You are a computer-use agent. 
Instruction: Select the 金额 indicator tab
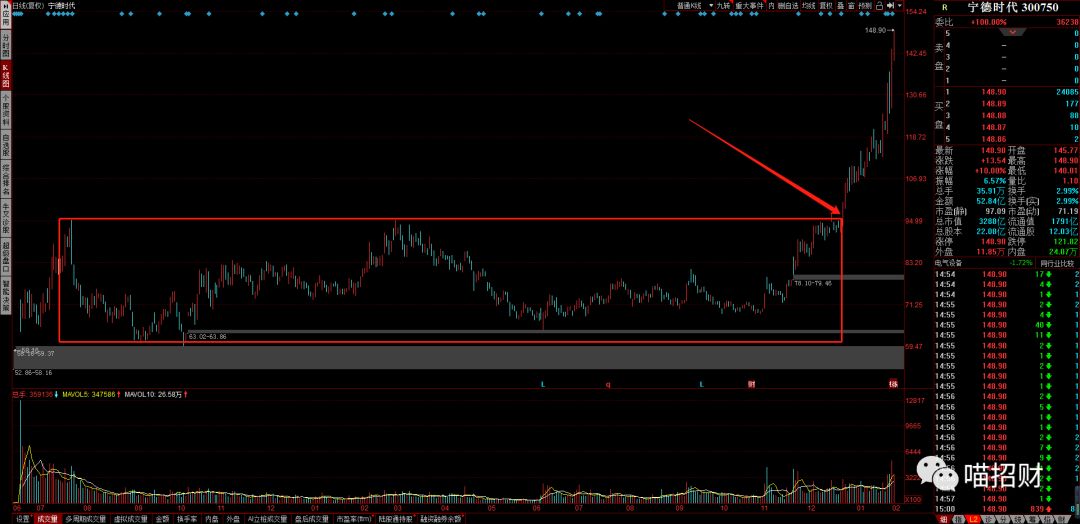(x=163, y=518)
